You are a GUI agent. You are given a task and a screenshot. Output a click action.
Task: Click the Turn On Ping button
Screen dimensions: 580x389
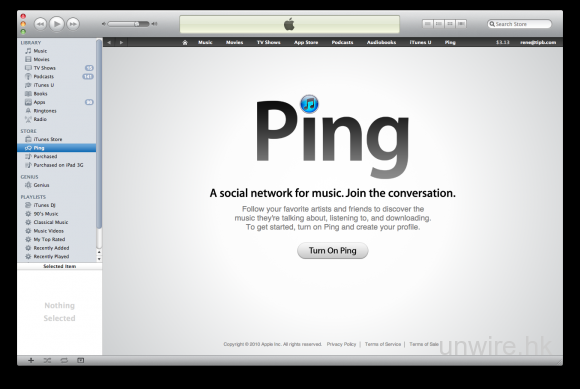[333, 251]
